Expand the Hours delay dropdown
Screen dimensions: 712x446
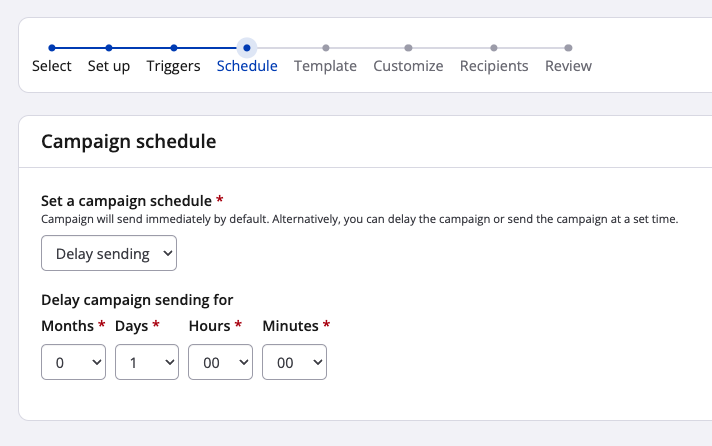point(220,363)
